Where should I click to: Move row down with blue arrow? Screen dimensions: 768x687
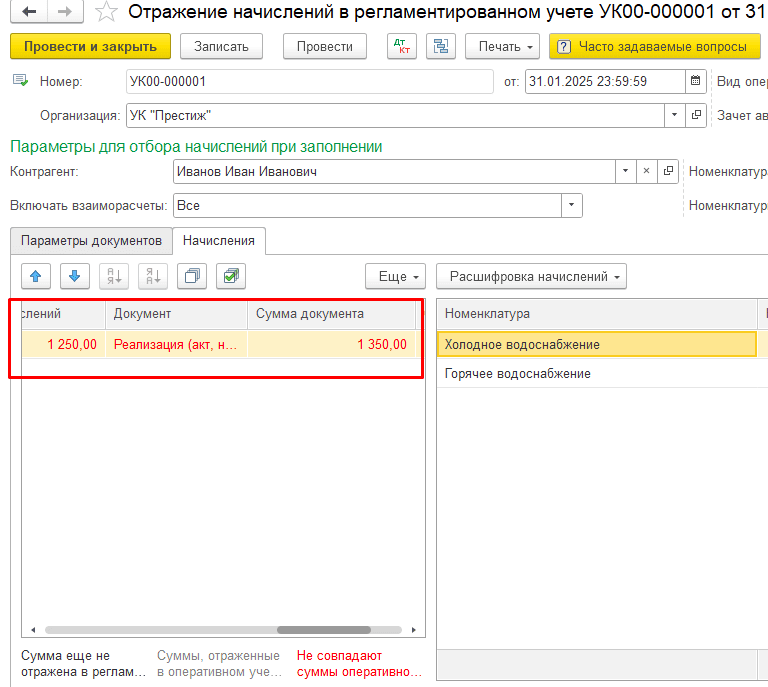75,276
